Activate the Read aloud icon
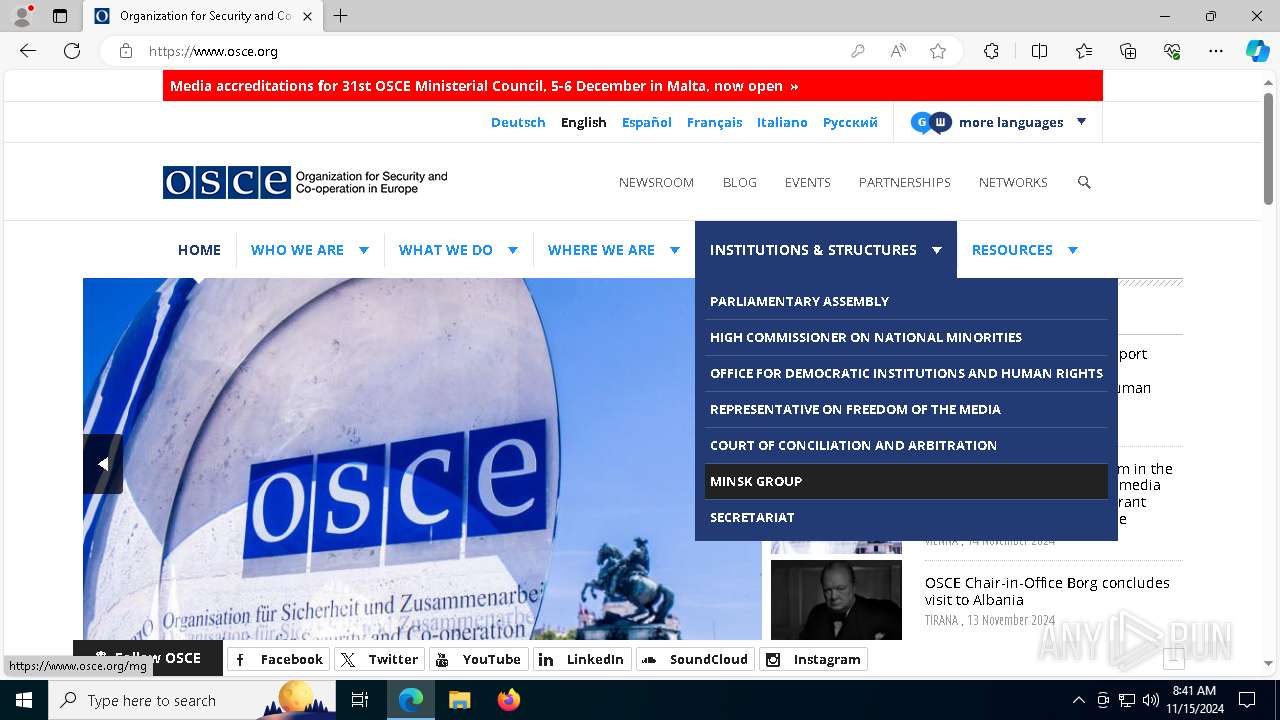This screenshot has height=720, width=1280. point(898,51)
